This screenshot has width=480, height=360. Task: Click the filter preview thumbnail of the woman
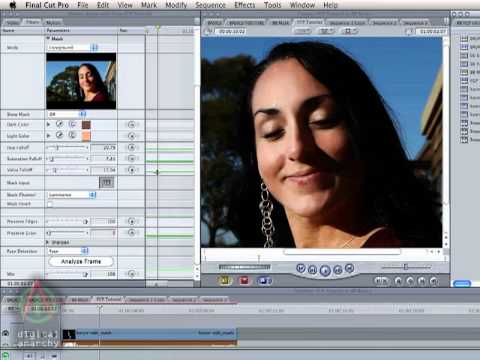click(x=81, y=81)
